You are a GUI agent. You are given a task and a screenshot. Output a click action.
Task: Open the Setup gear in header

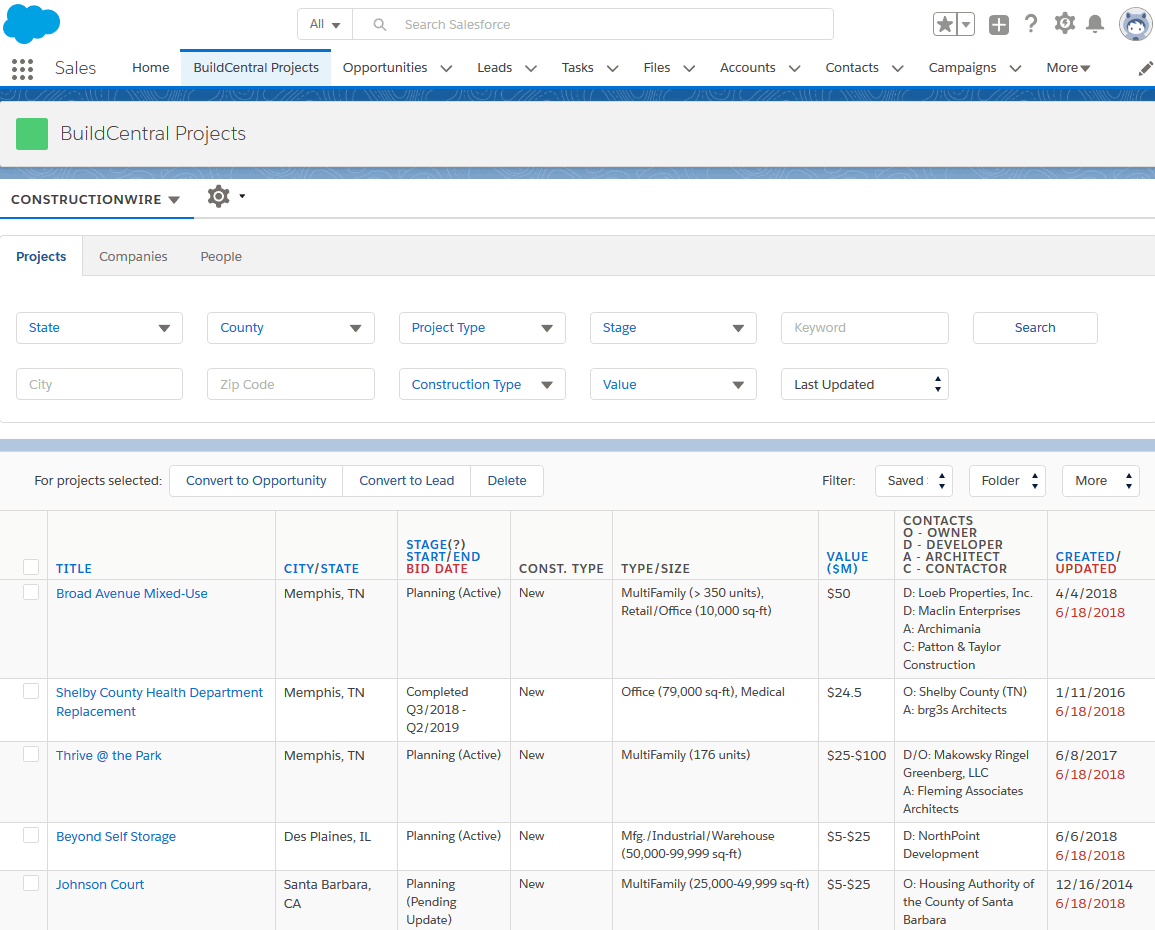click(x=1064, y=24)
